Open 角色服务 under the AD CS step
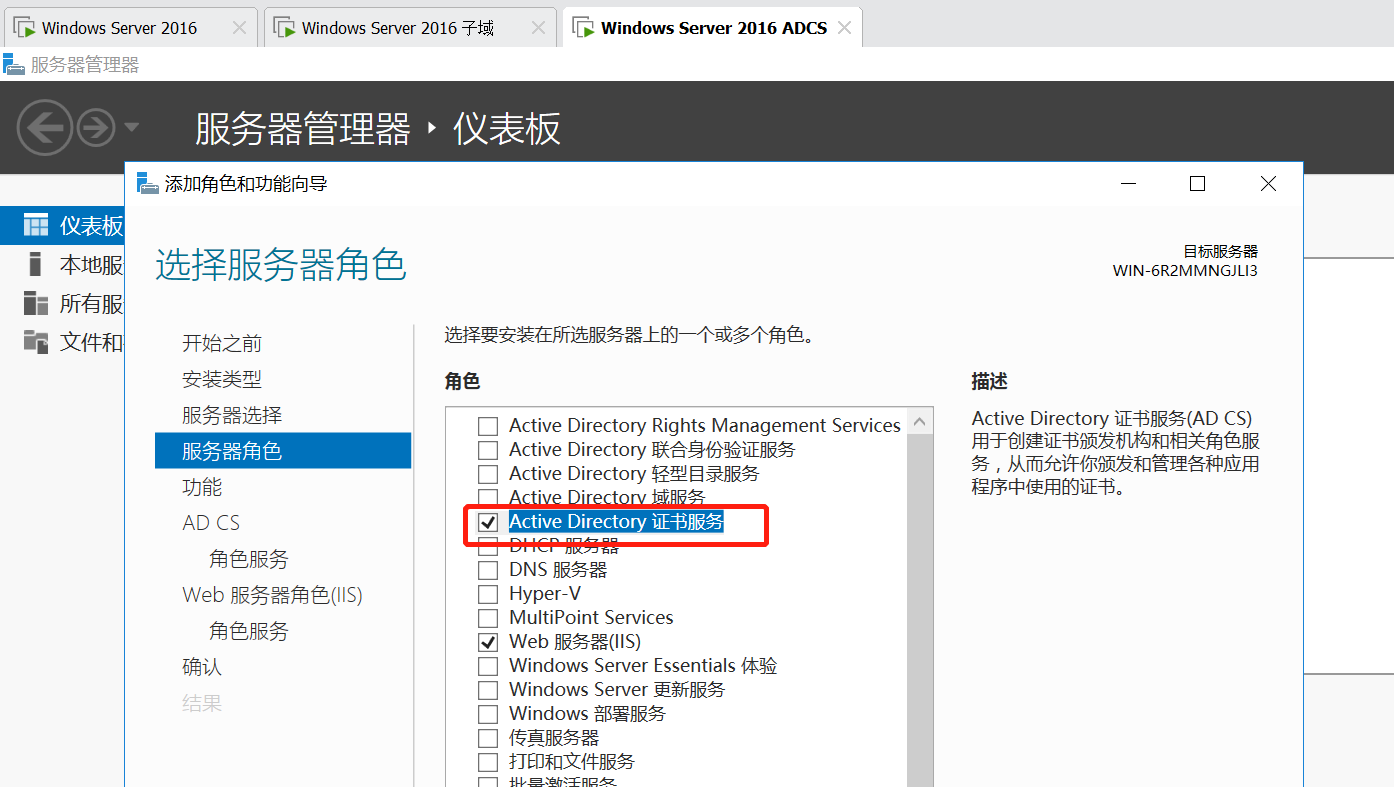This screenshot has height=787, width=1394. point(249,559)
